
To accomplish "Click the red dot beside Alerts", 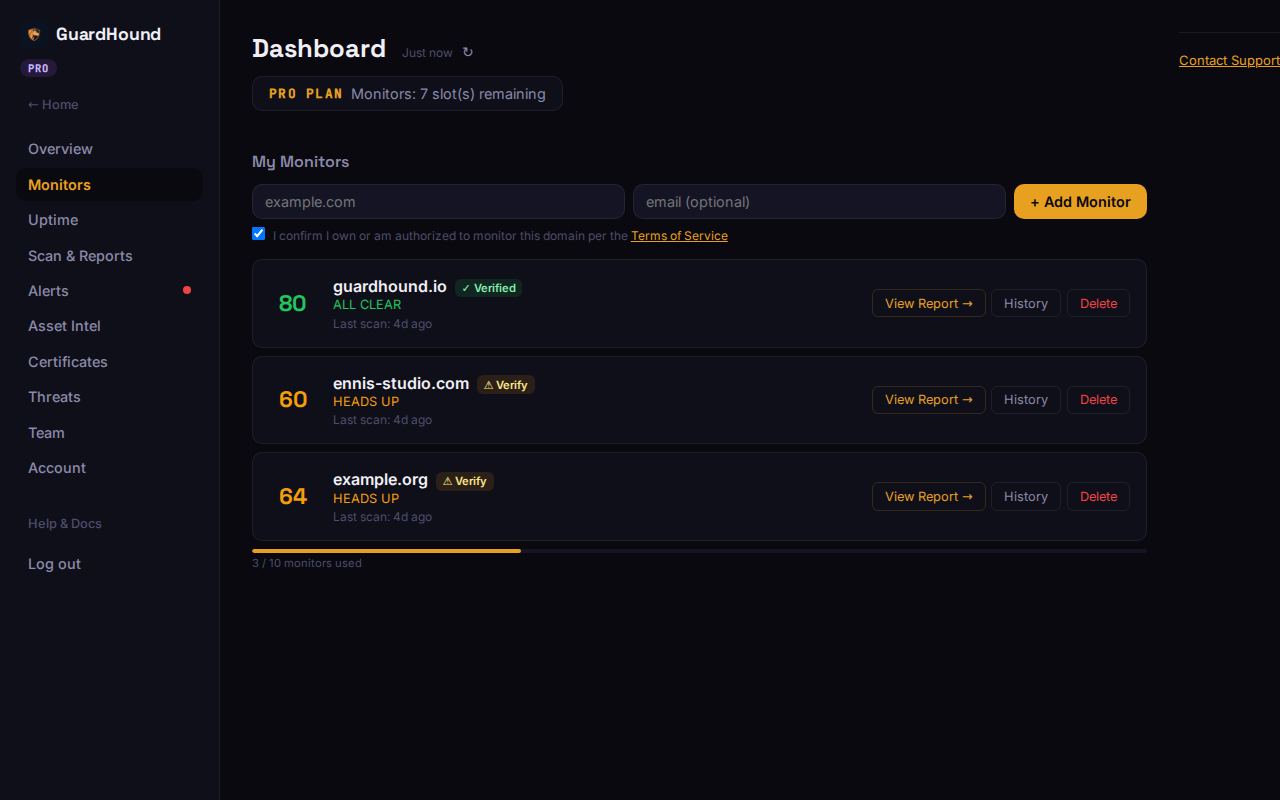I will (187, 290).
